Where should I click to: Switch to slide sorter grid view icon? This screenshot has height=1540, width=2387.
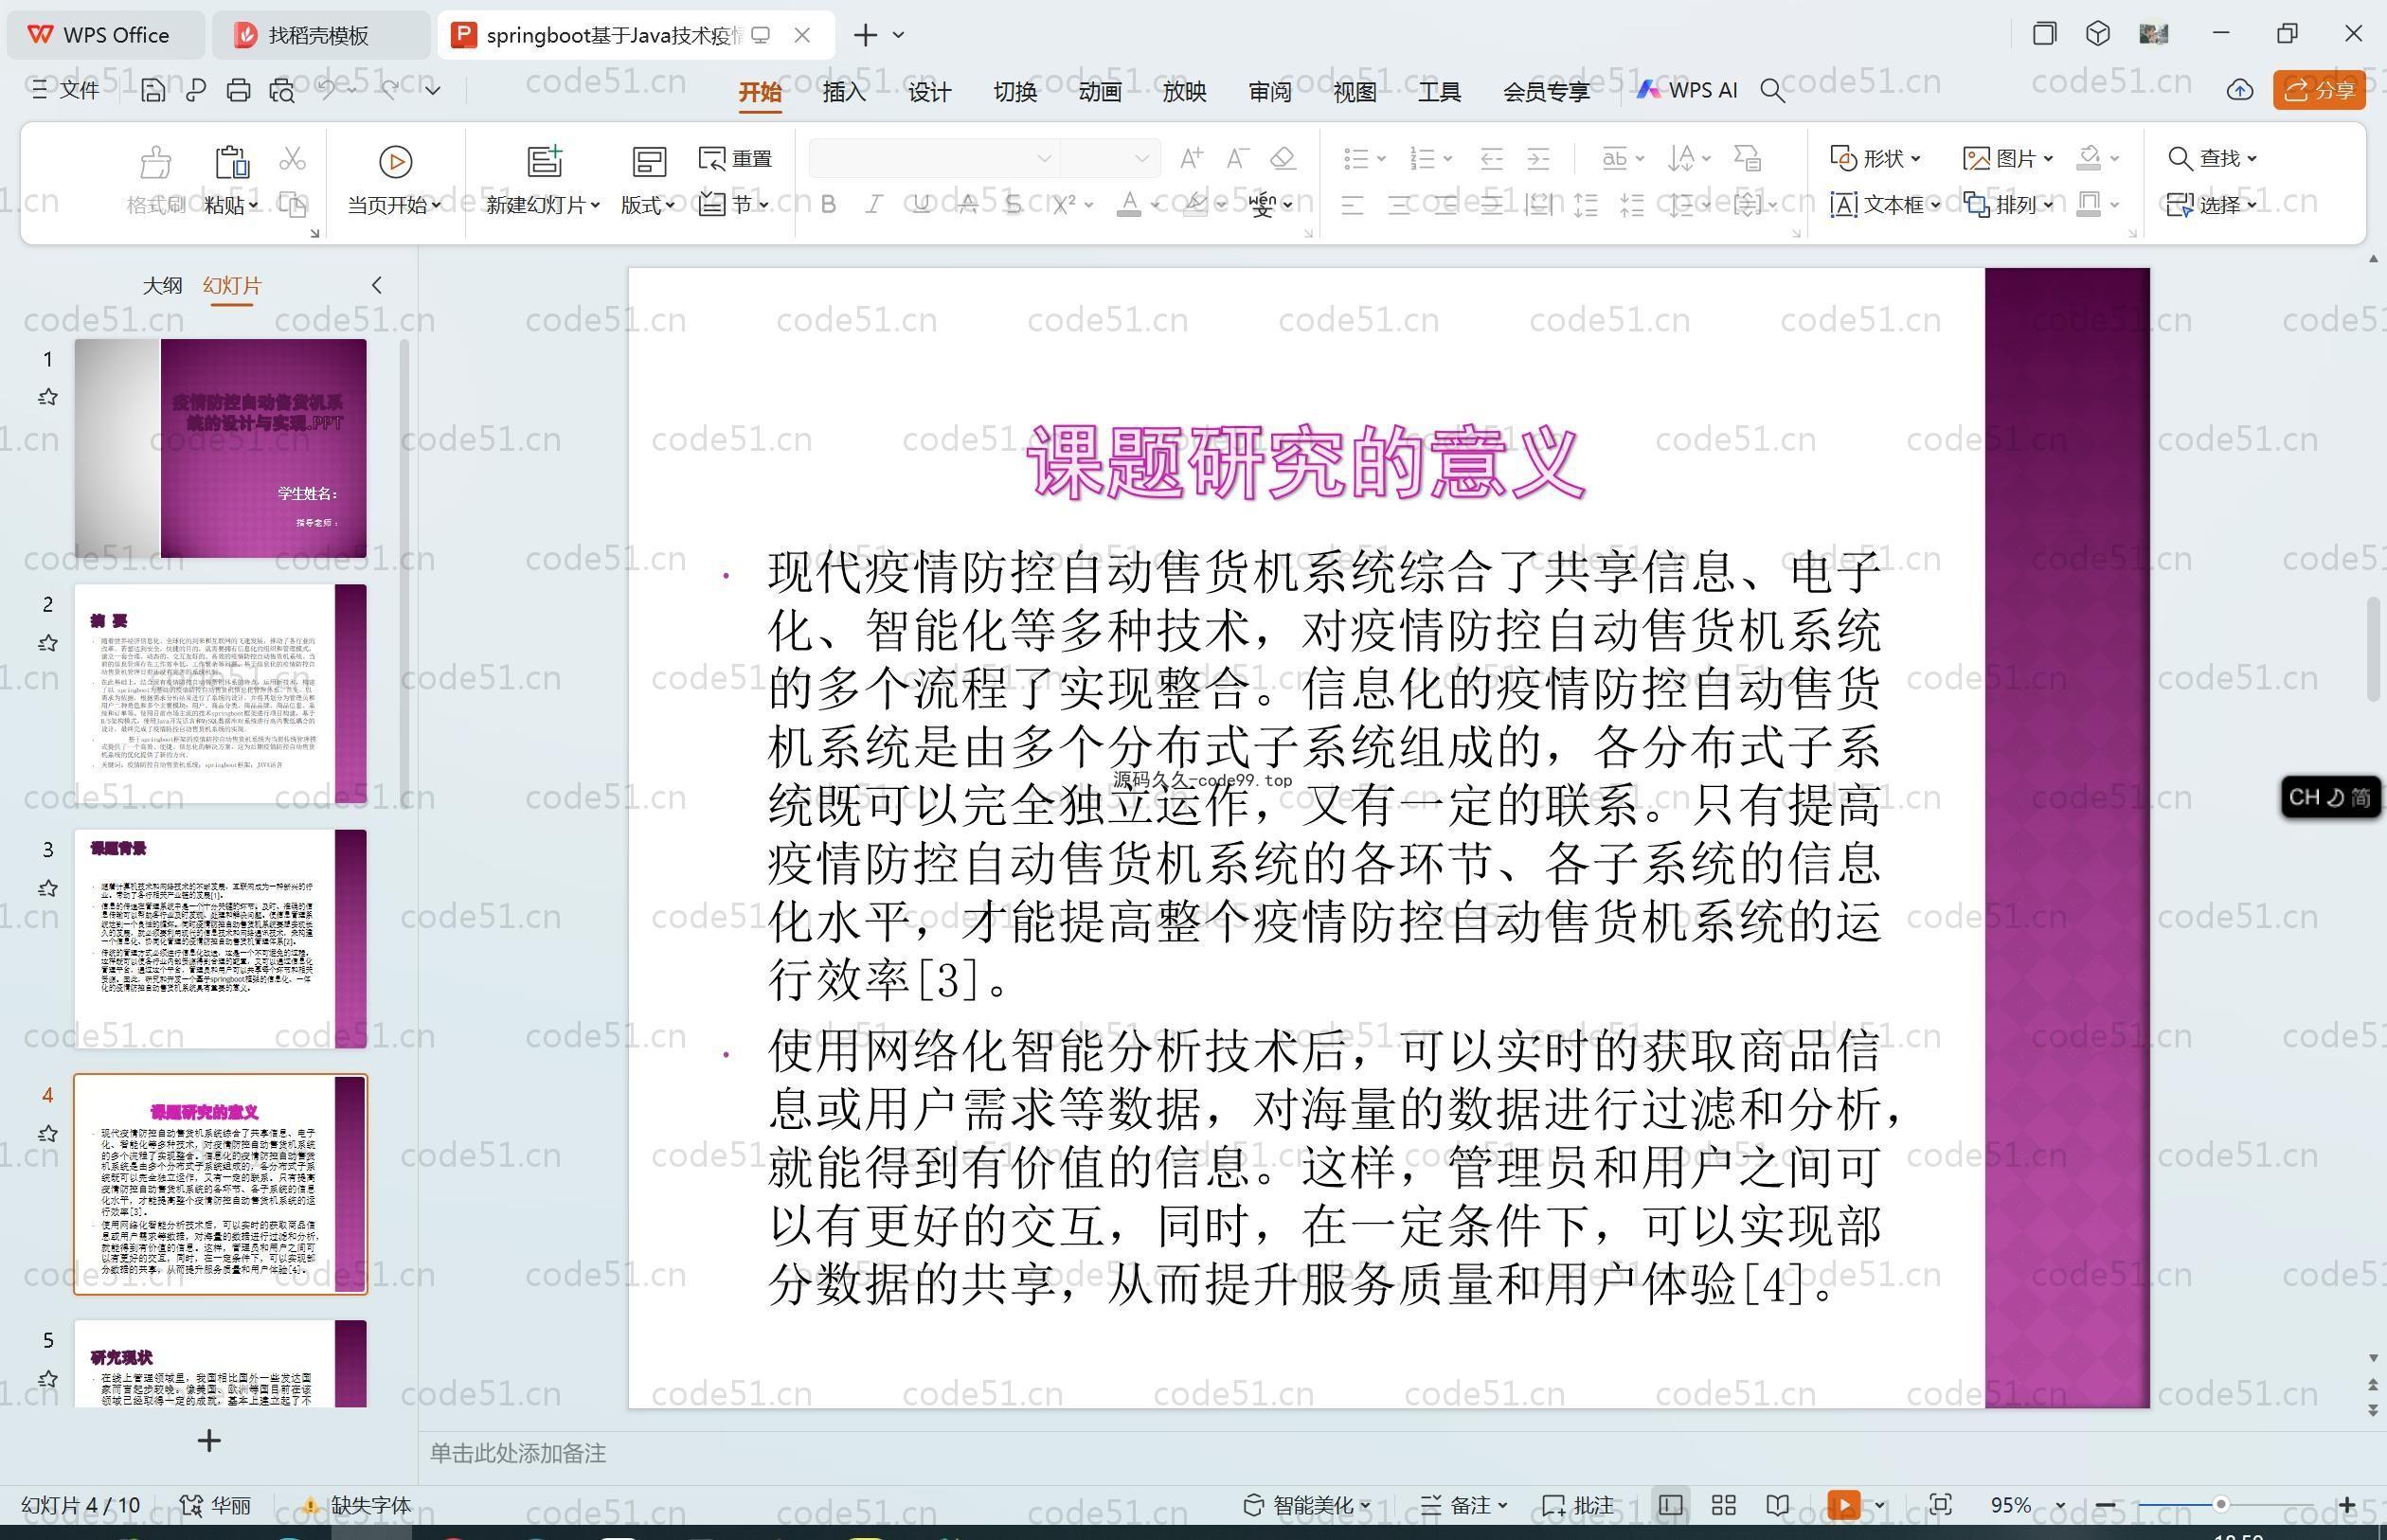point(1723,1505)
